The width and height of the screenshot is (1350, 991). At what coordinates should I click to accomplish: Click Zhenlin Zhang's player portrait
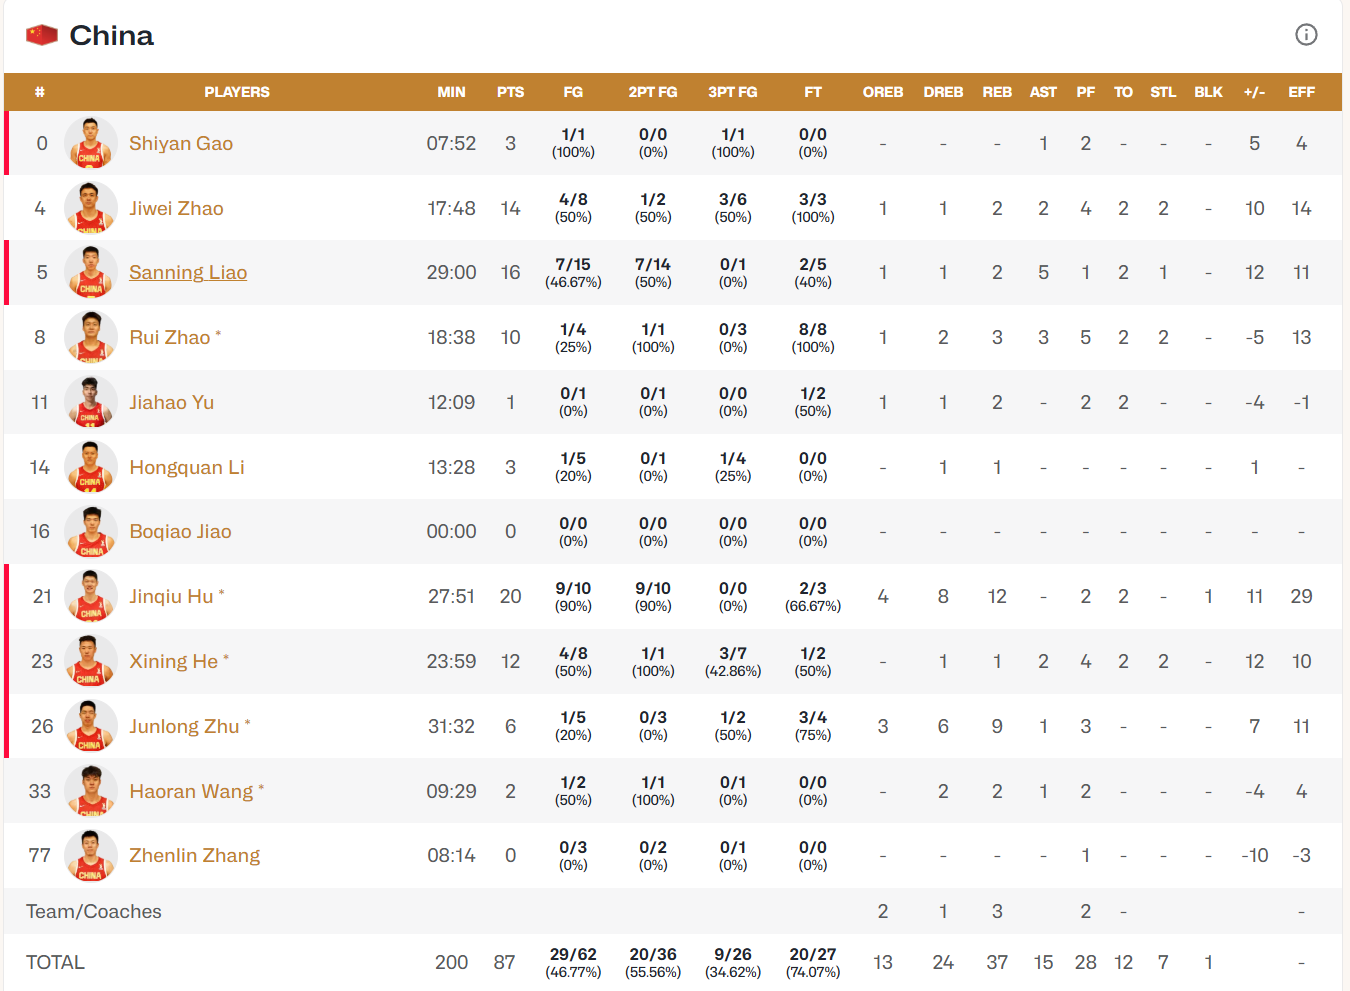91,856
